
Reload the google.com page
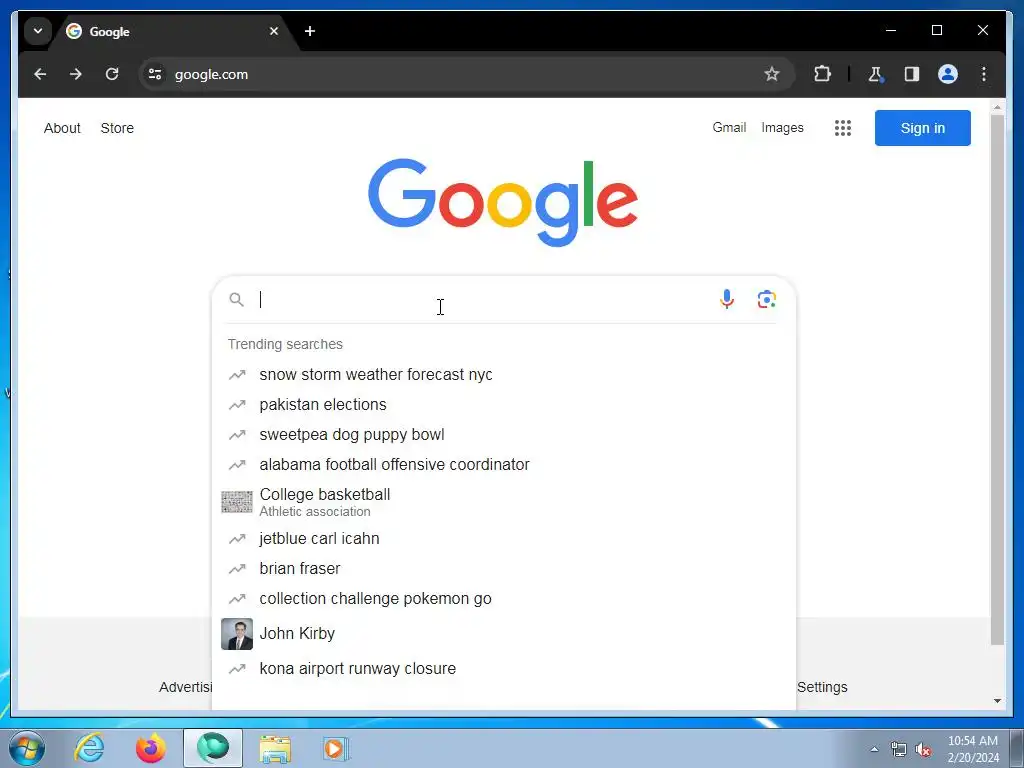click(112, 74)
